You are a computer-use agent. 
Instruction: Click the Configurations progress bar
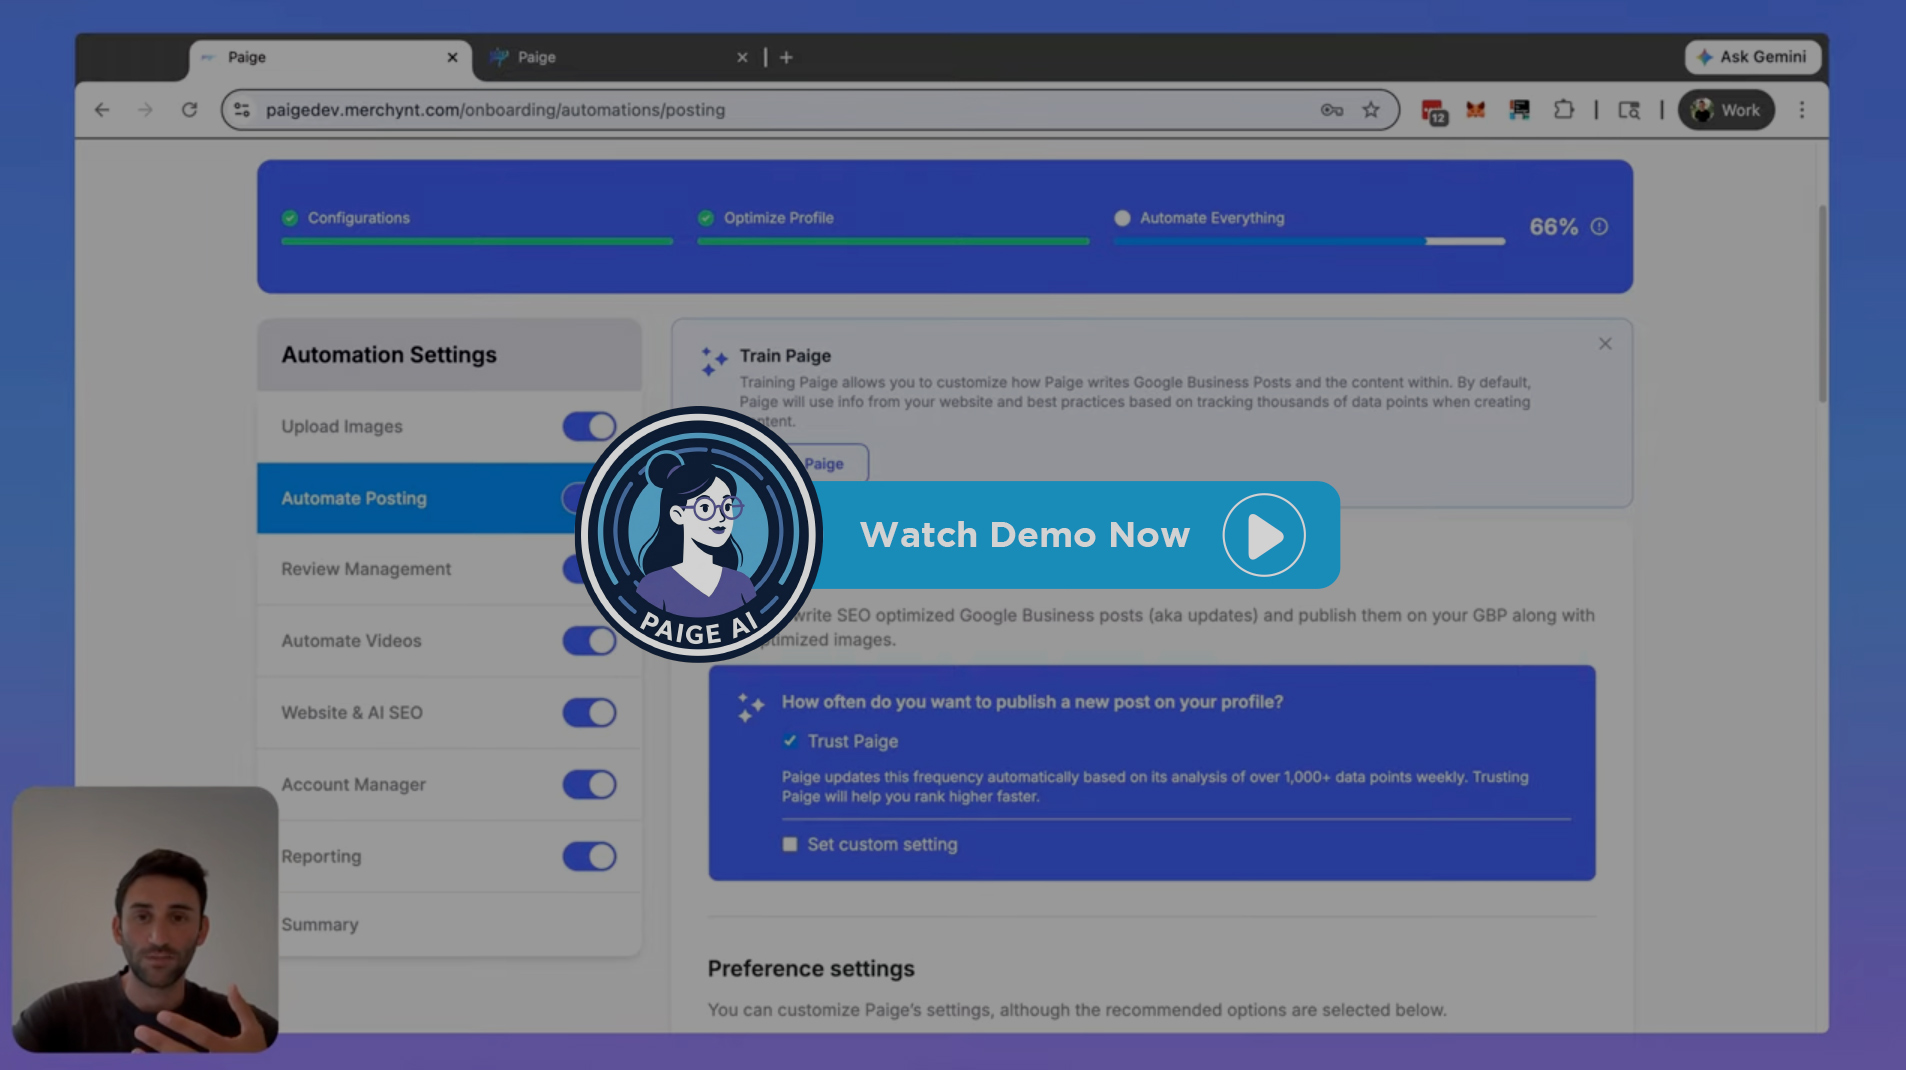click(477, 241)
